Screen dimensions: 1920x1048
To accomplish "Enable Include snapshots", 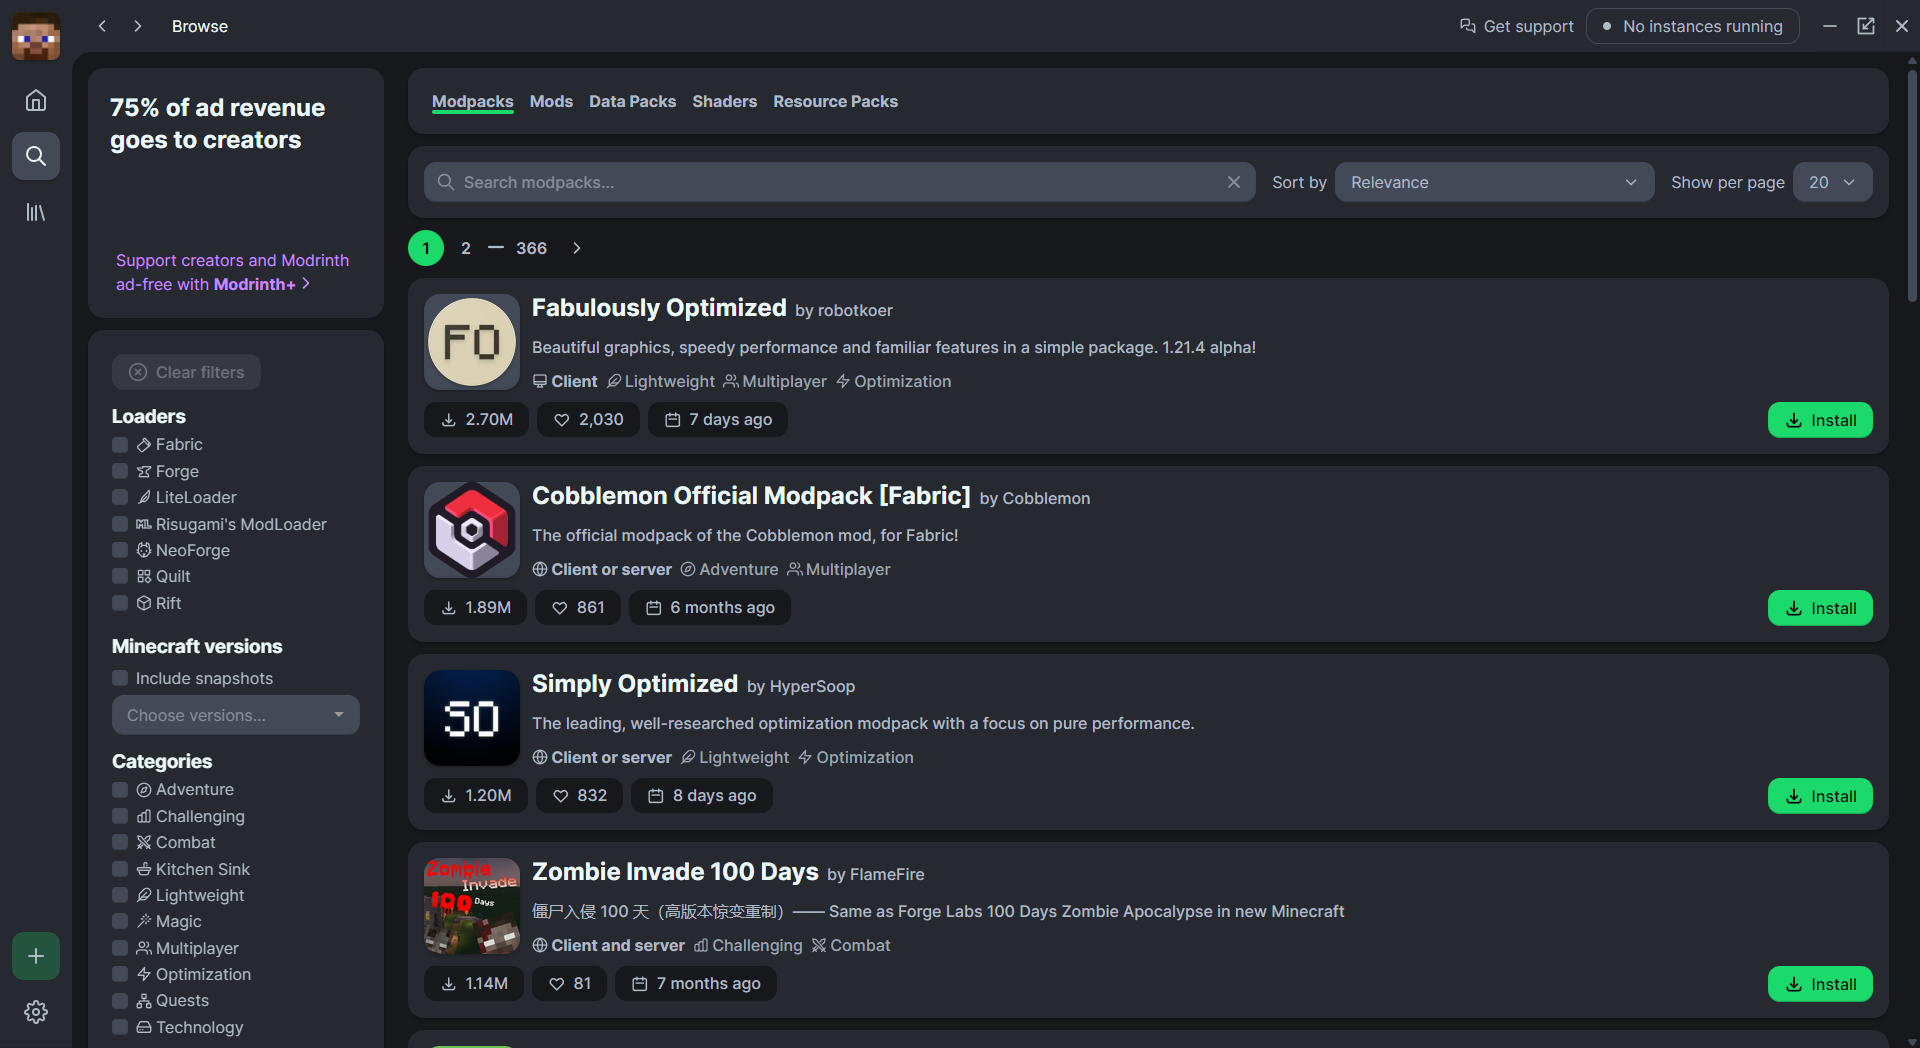I will (121, 678).
